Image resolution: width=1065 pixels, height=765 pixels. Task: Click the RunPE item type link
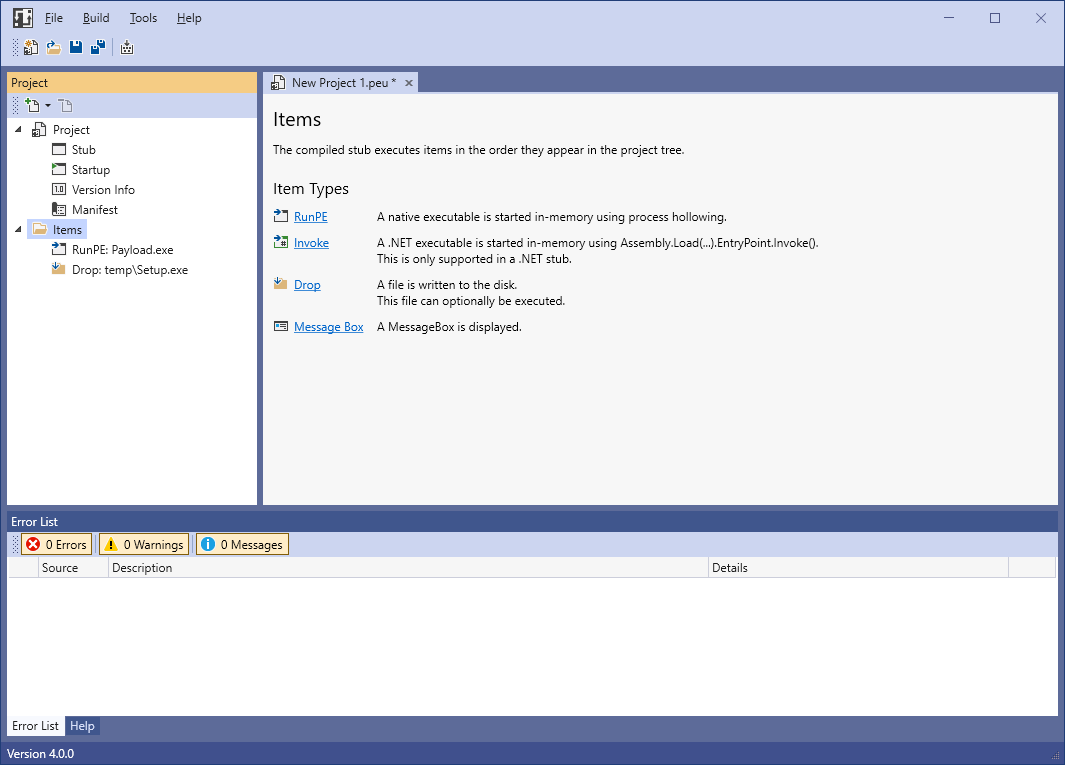(x=310, y=217)
